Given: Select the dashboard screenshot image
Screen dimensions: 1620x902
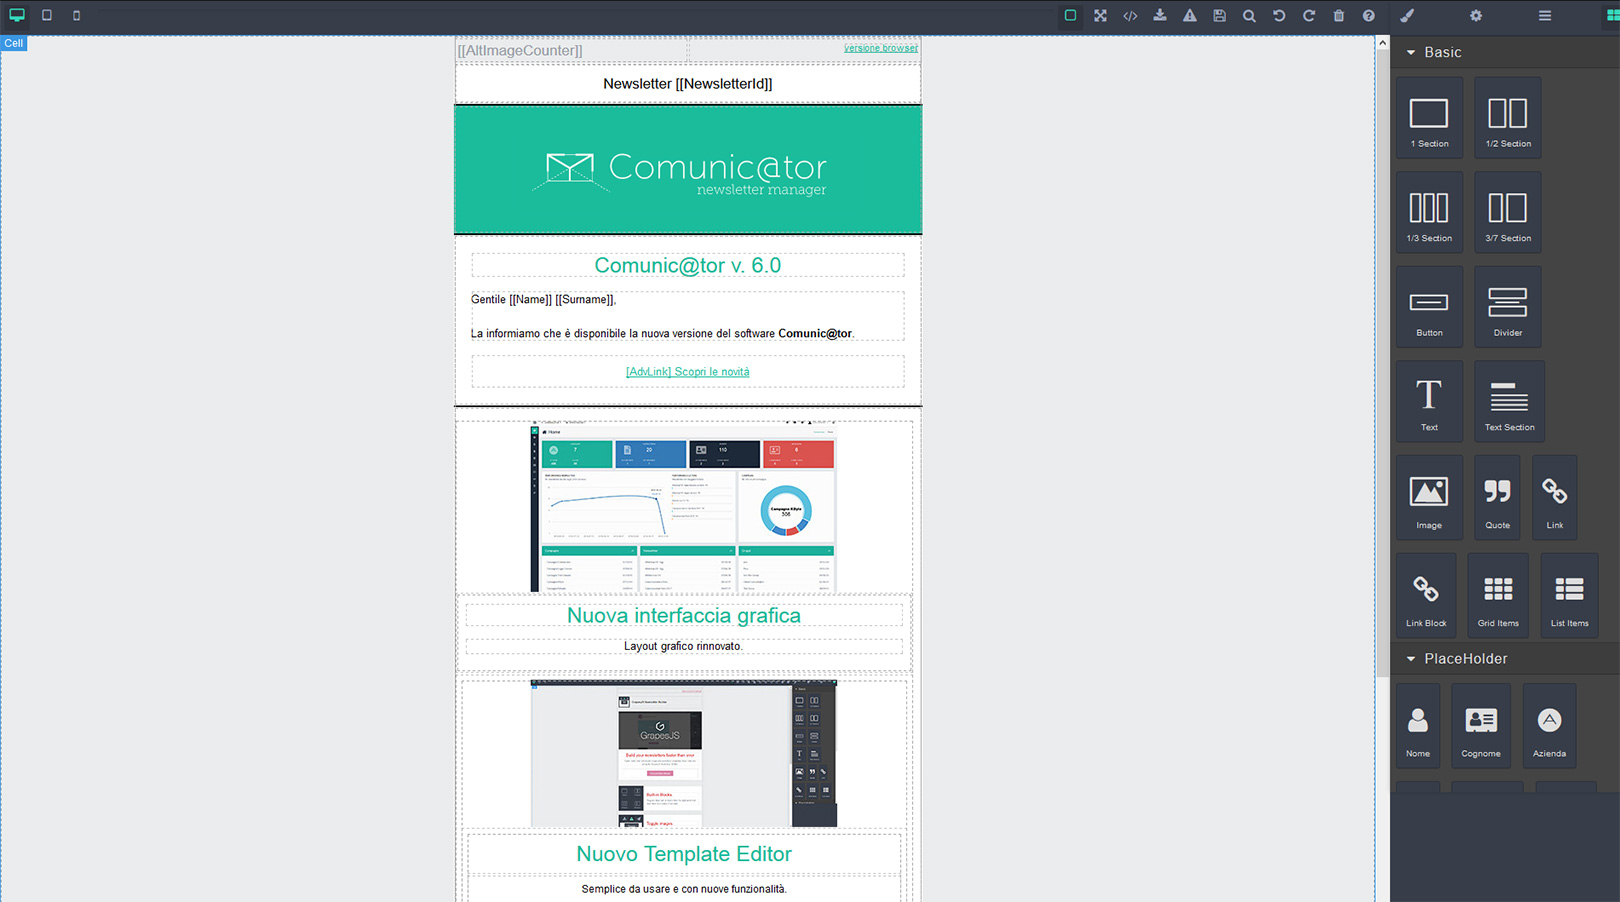Looking at the screenshot, I should (x=684, y=507).
